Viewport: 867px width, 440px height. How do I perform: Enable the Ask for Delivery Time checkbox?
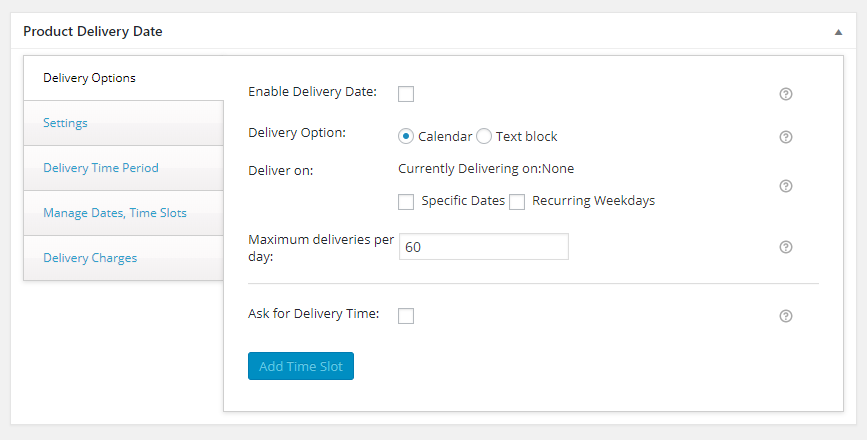(x=406, y=316)
